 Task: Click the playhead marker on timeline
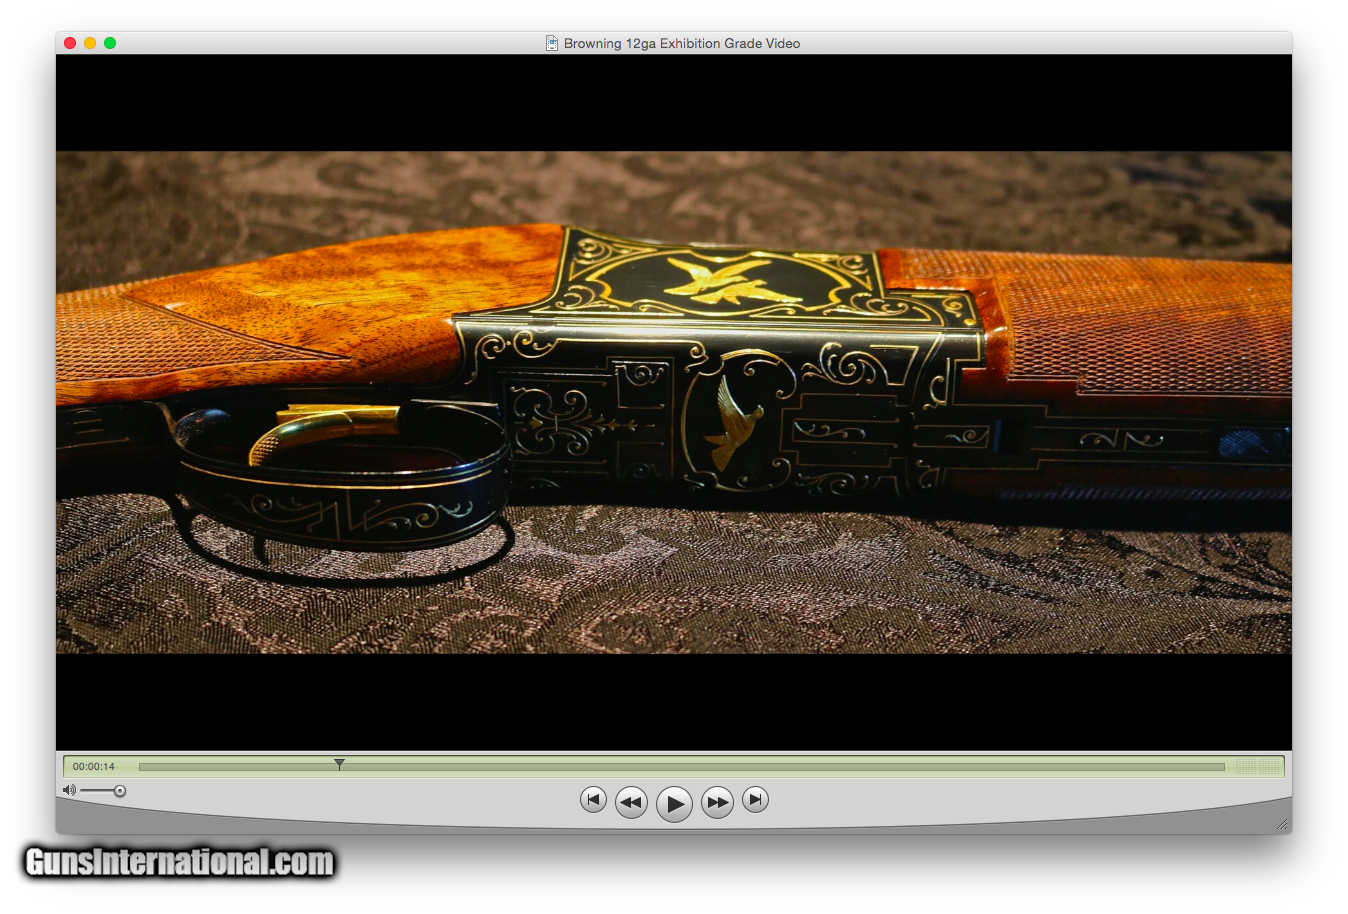(339, 765)
